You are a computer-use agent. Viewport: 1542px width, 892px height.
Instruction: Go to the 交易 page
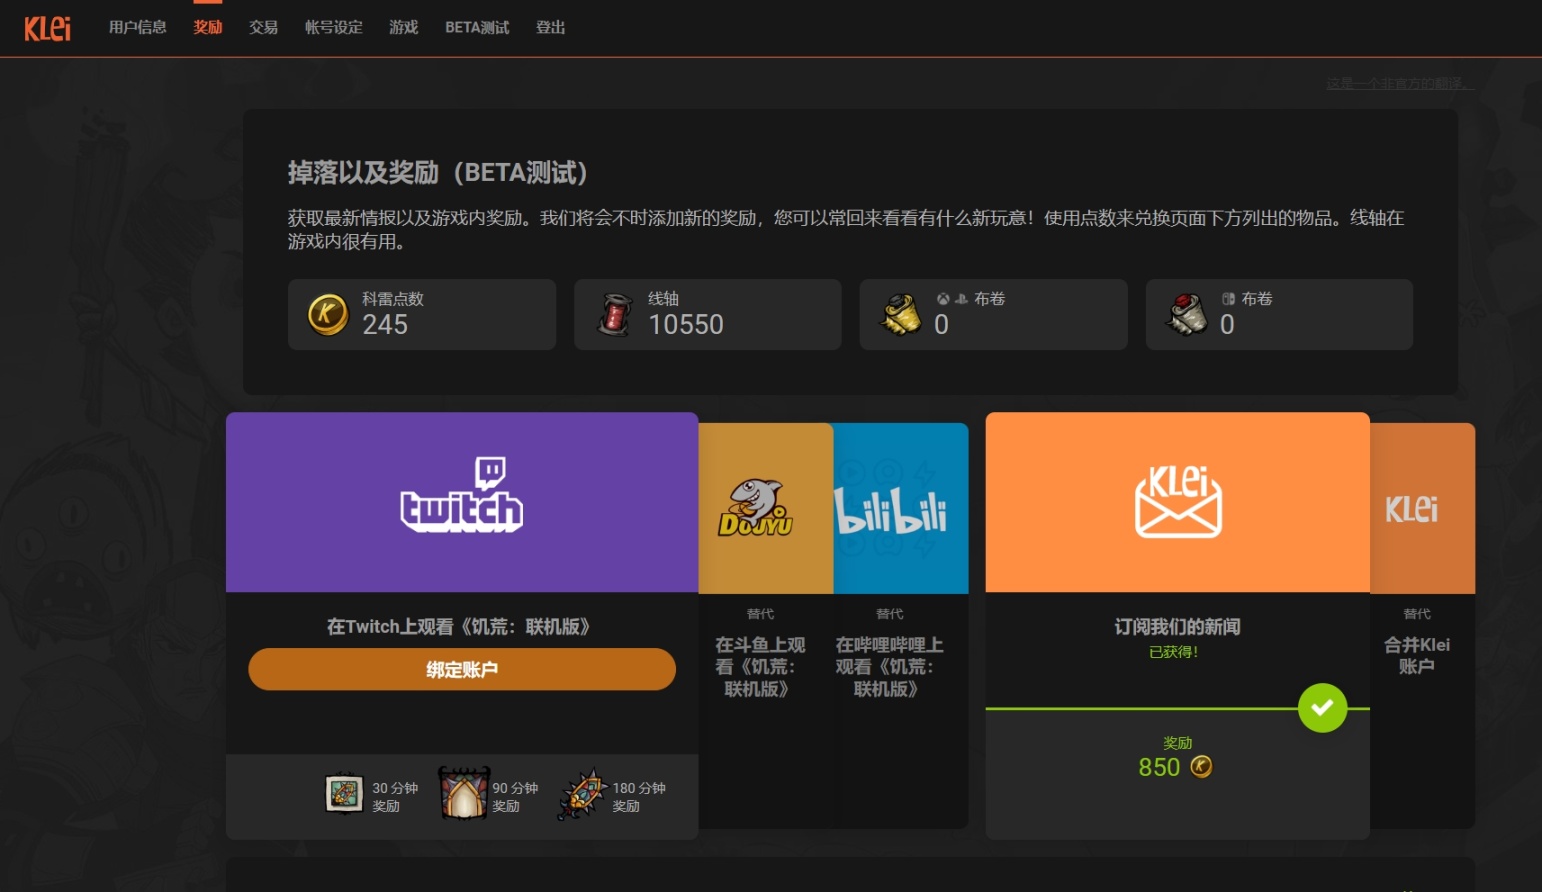264,28
